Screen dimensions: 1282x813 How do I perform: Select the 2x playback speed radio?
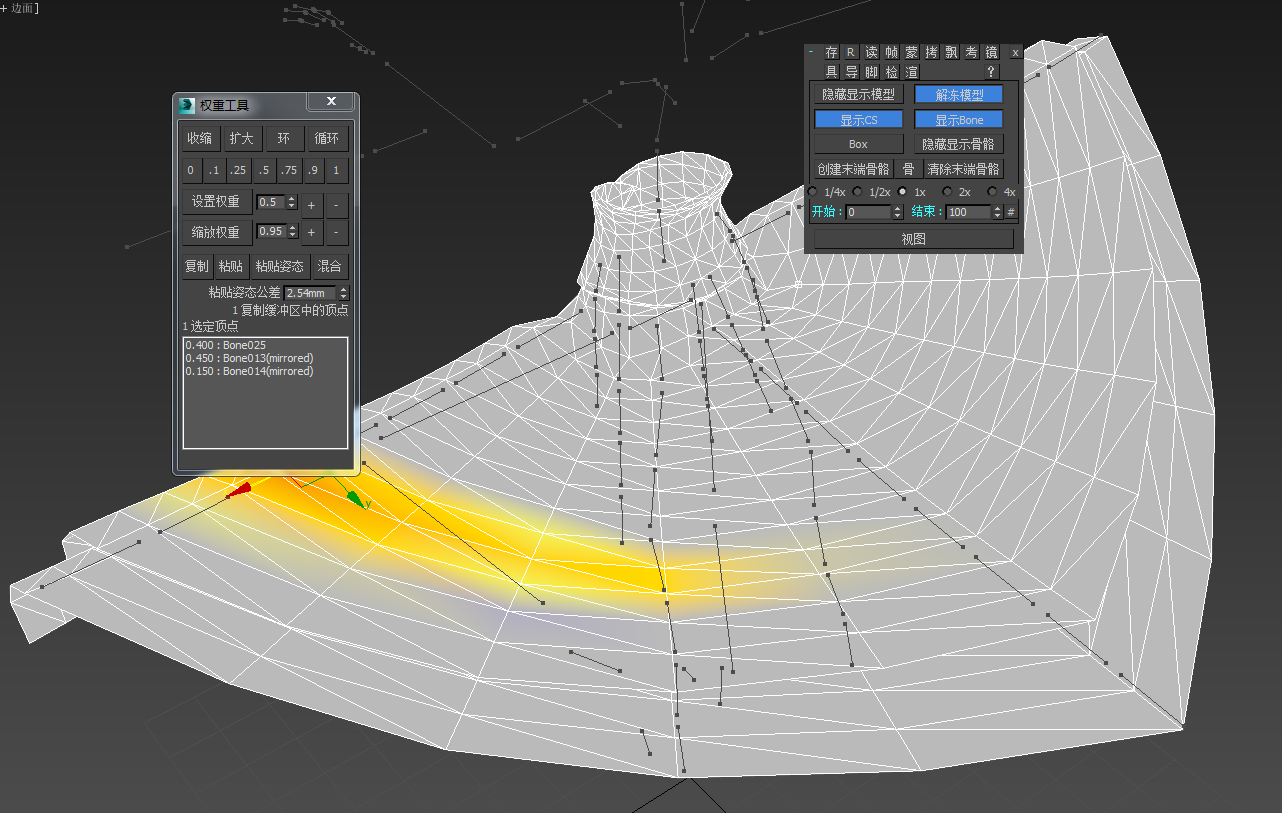[947, 191]
